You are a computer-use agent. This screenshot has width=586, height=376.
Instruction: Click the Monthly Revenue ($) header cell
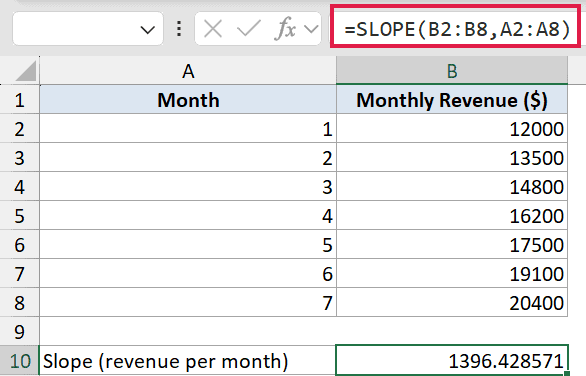(452, 99)
